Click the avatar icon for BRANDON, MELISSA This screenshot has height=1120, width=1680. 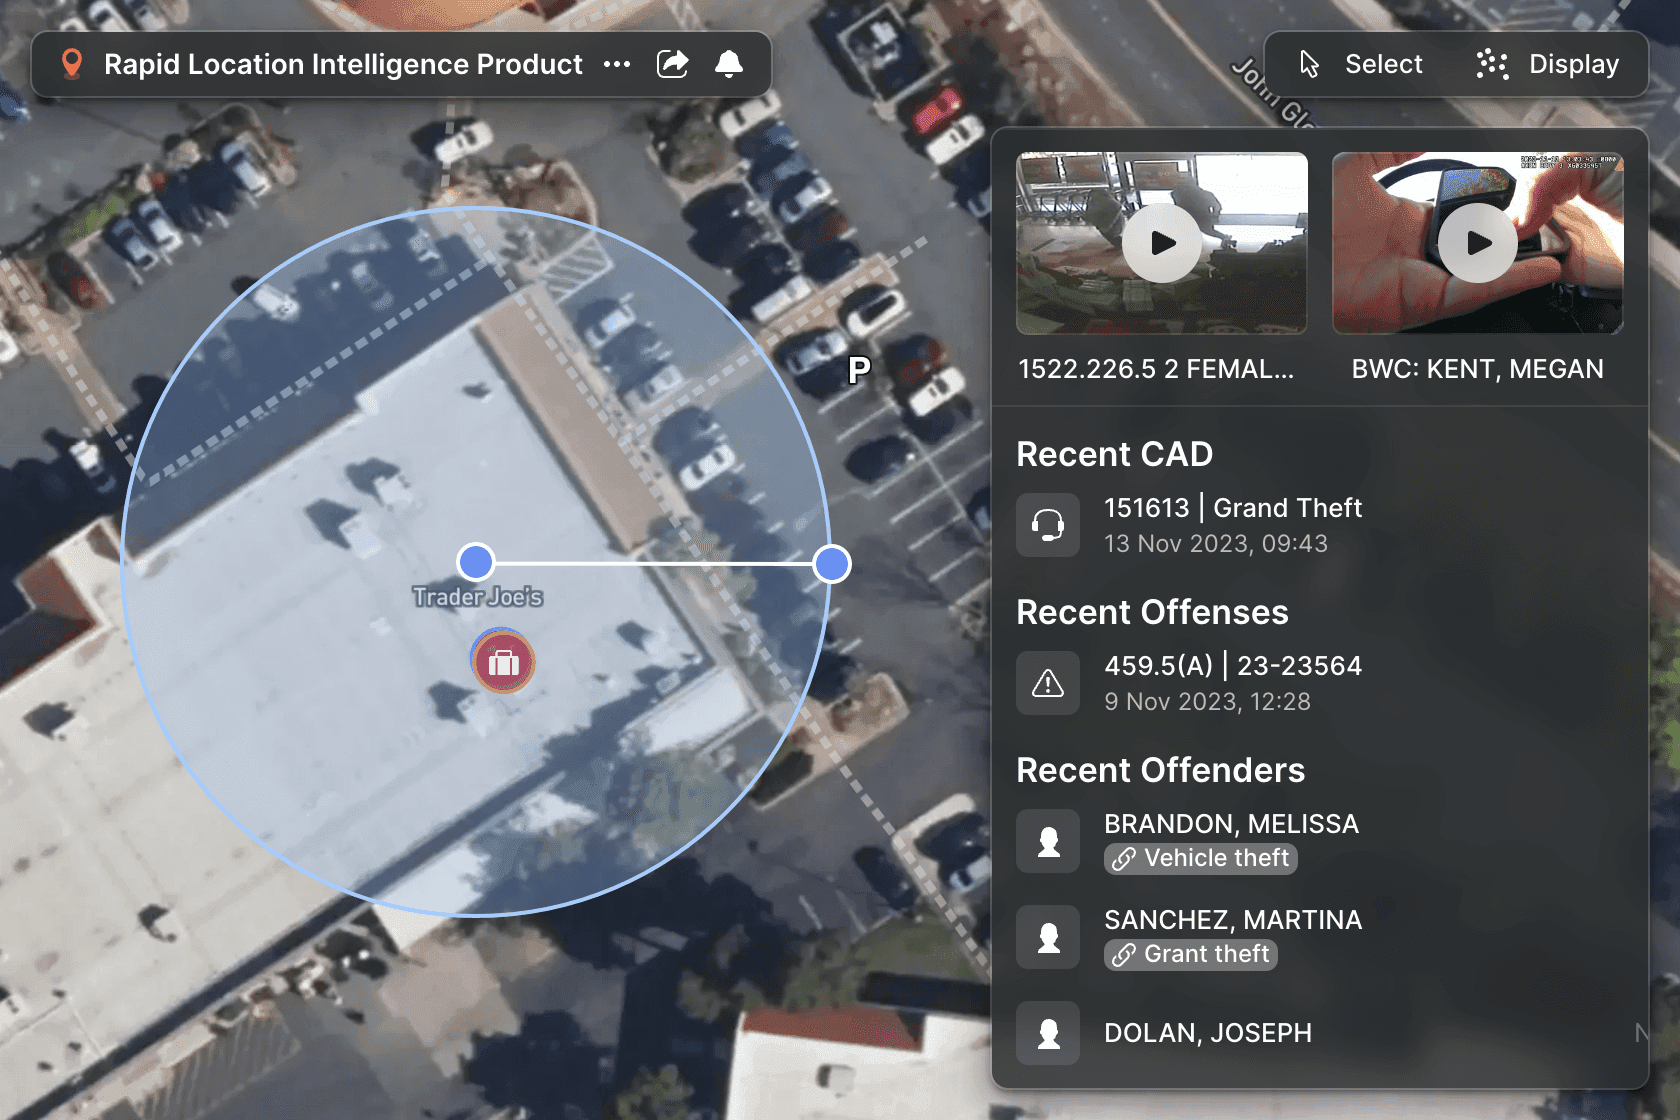(x=1048, y=841)
